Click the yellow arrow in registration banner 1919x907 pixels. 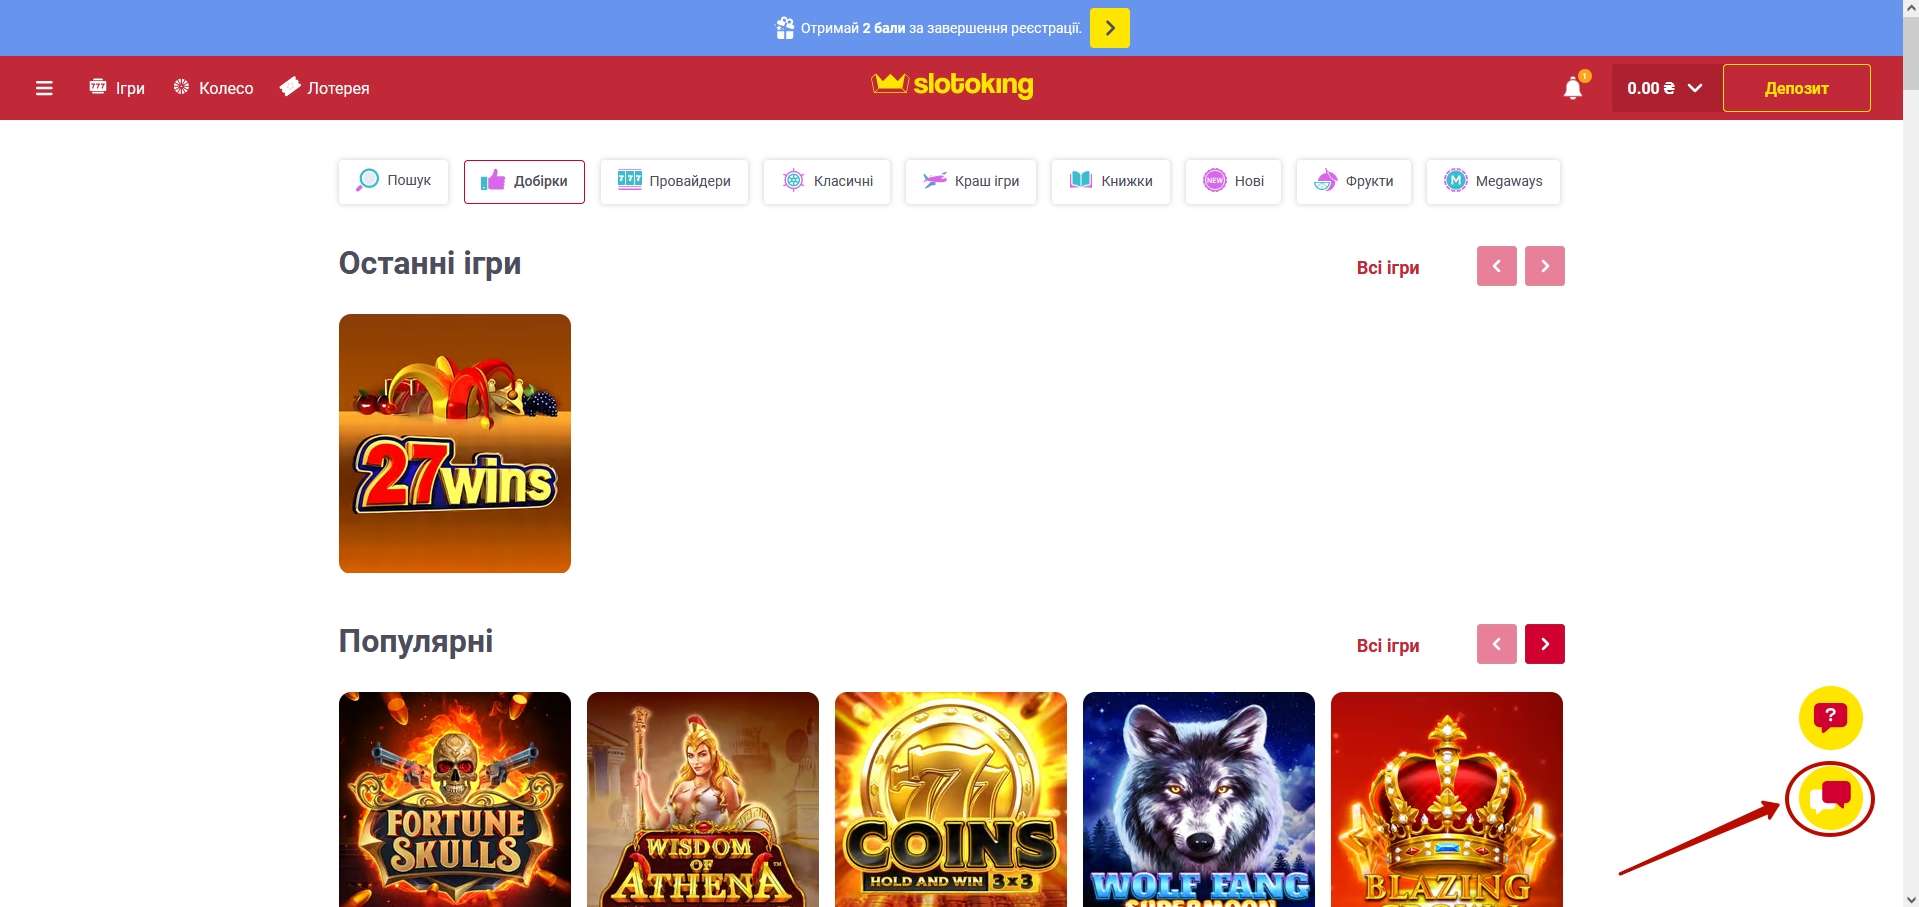coord(1110,28)
